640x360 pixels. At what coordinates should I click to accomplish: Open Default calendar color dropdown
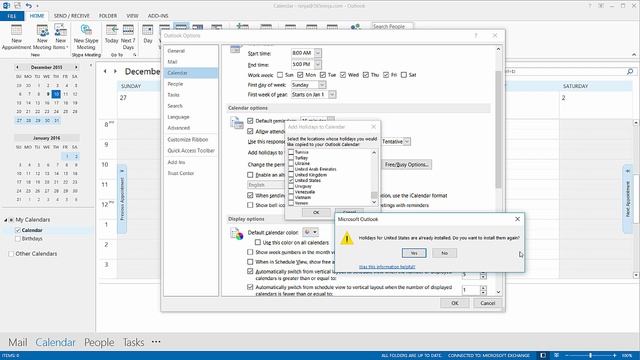click(310, 232)
